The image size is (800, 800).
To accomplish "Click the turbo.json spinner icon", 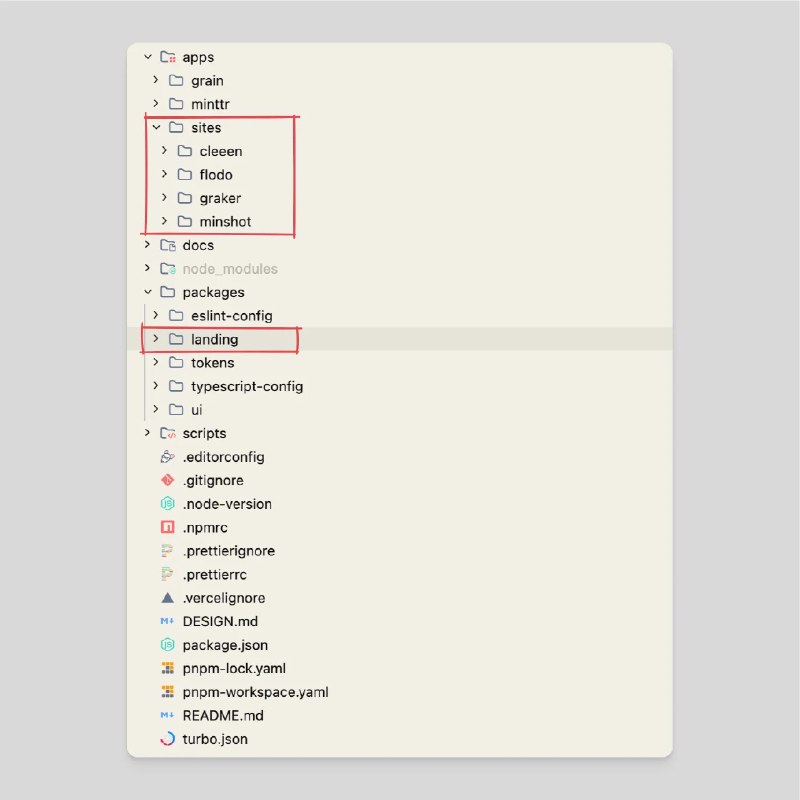I will [167, 739].
